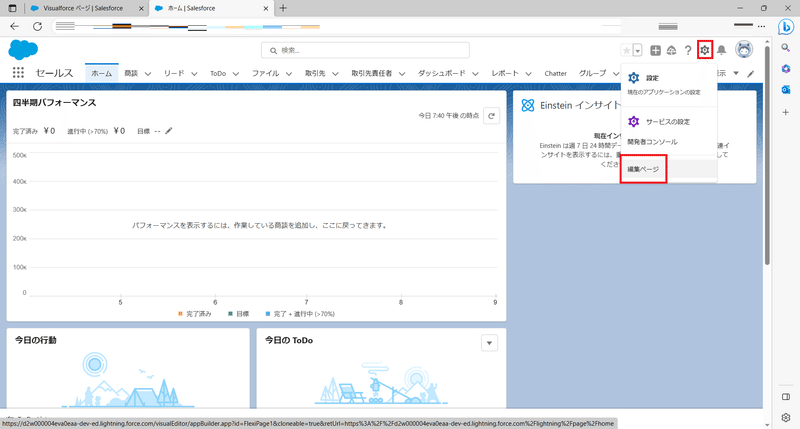Image resolution: width=800 pixels, height=429 pixels.
Task: Open the Bing chat sidebar icon
Action: click(x=786, y=27)
